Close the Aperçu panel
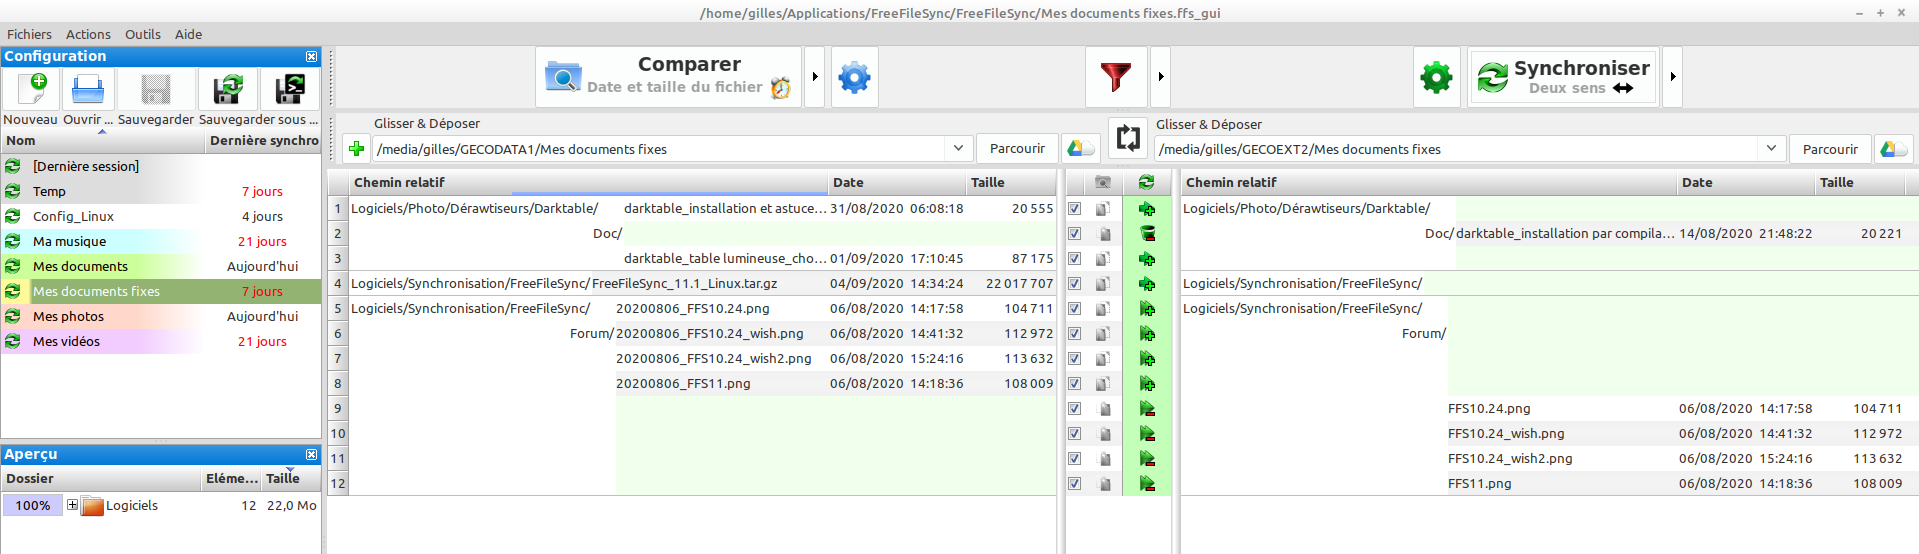 tap(311, 455)
